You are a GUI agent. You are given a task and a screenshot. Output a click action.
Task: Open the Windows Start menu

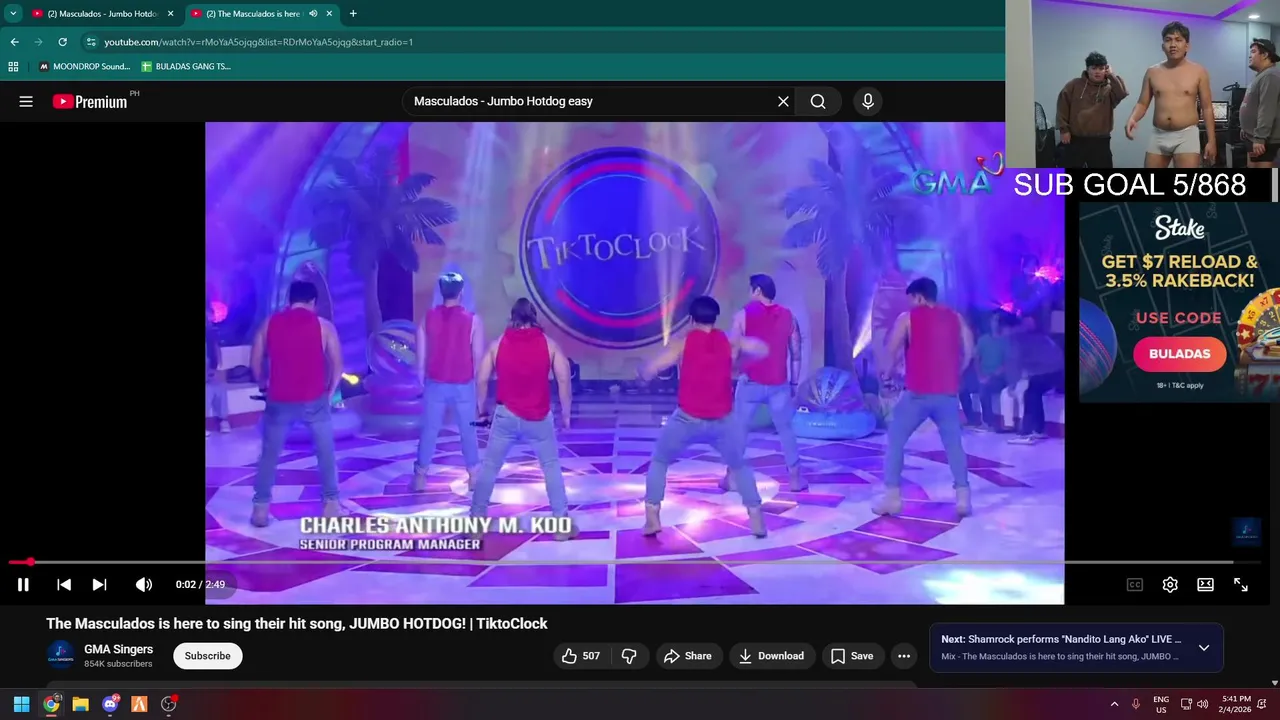click(21, 704)
